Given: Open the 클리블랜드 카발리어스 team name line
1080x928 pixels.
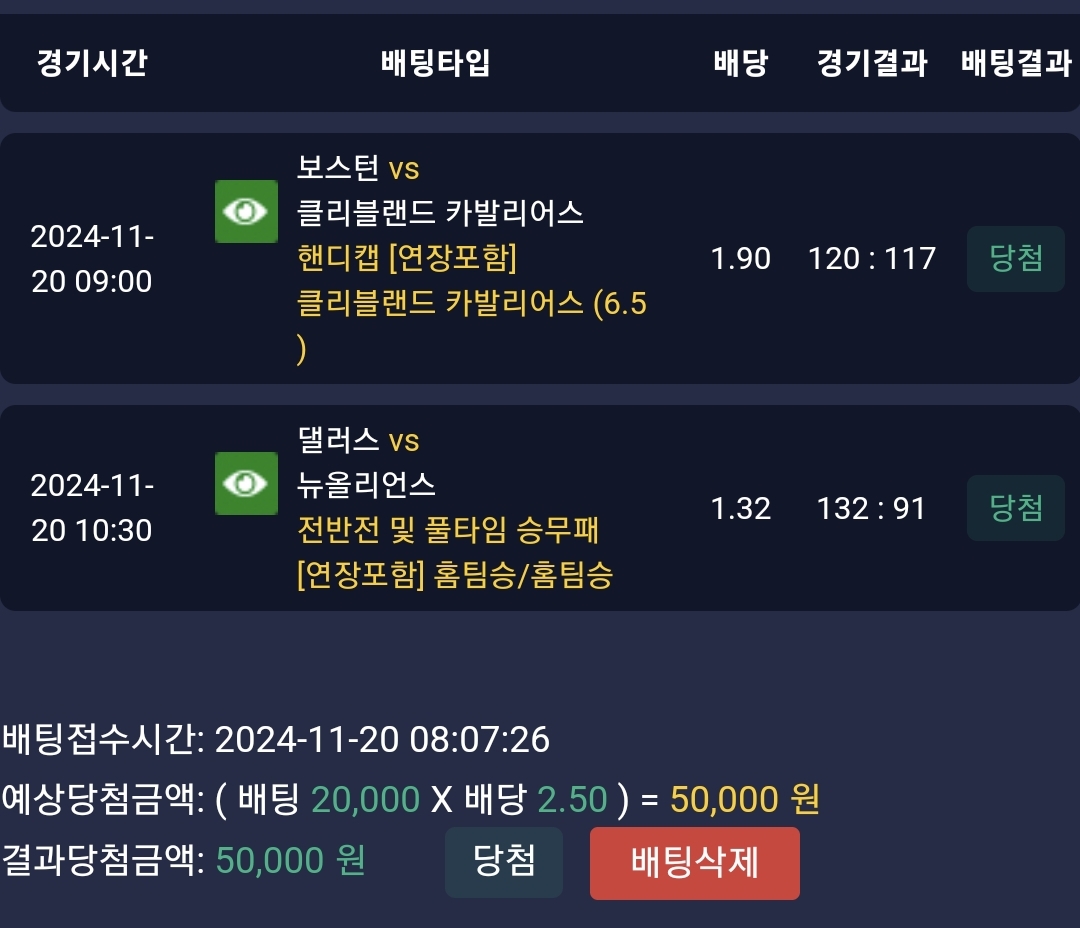Looking at the screenshot, I should (440, 213).
